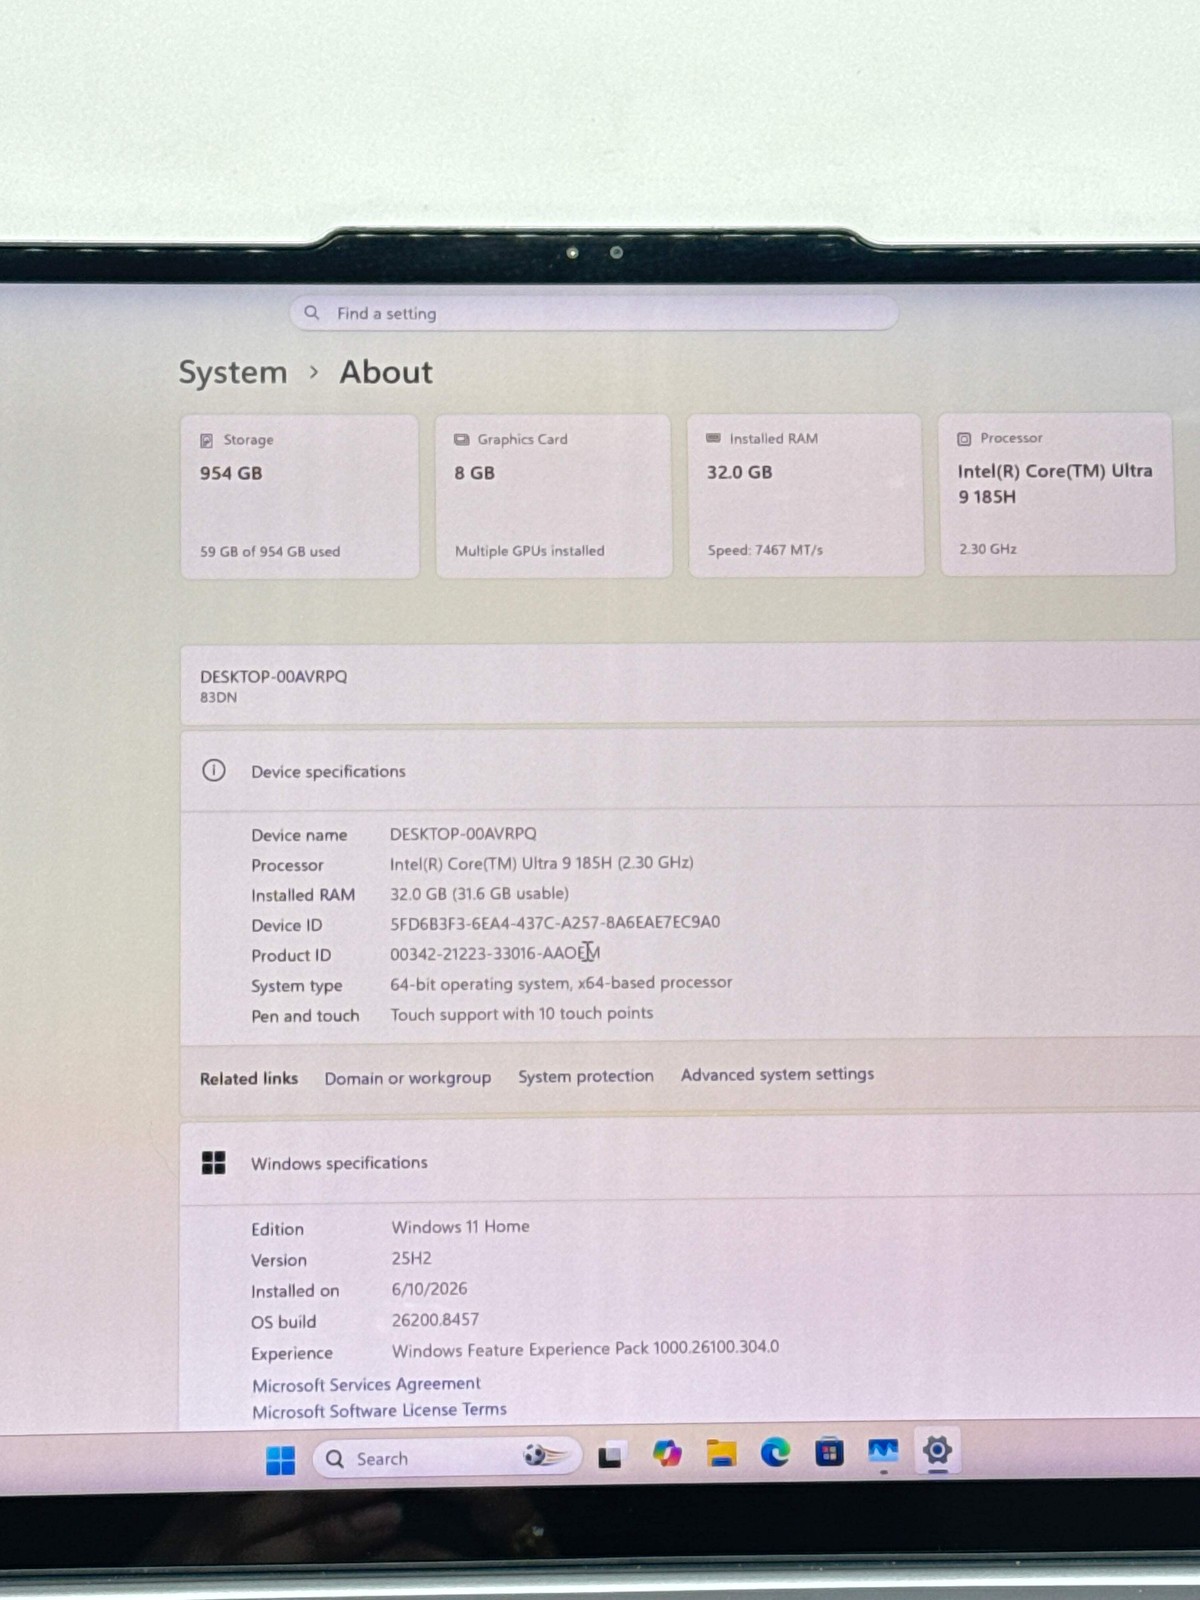The image size is (1200, 1600).
Task: Click the Windows specifications logo icon
Action: tap(214, 1162)
